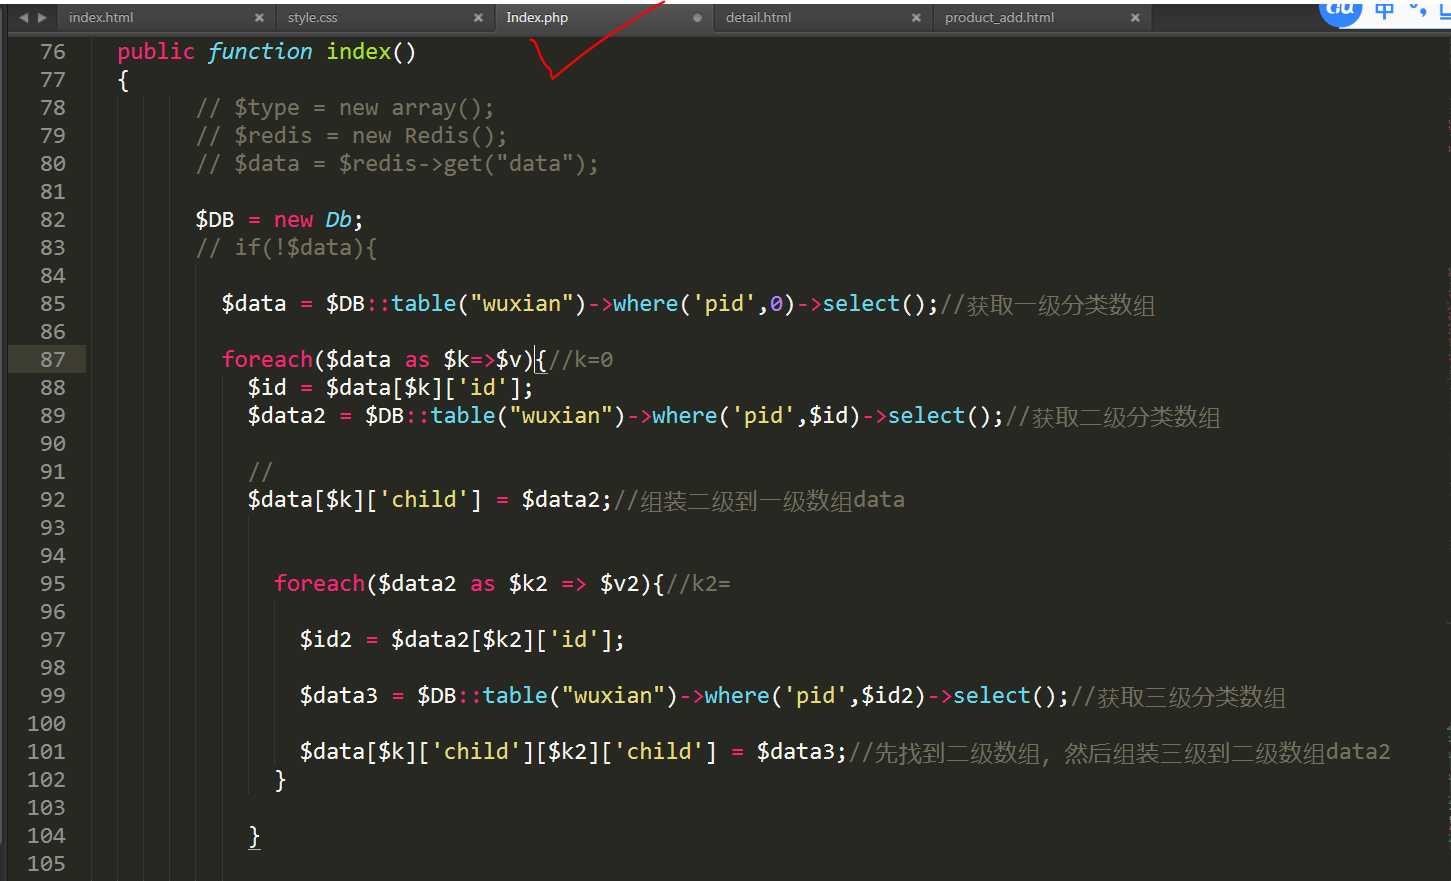
Task: Click the closing brace on line 102
Action: coord(280,780)
